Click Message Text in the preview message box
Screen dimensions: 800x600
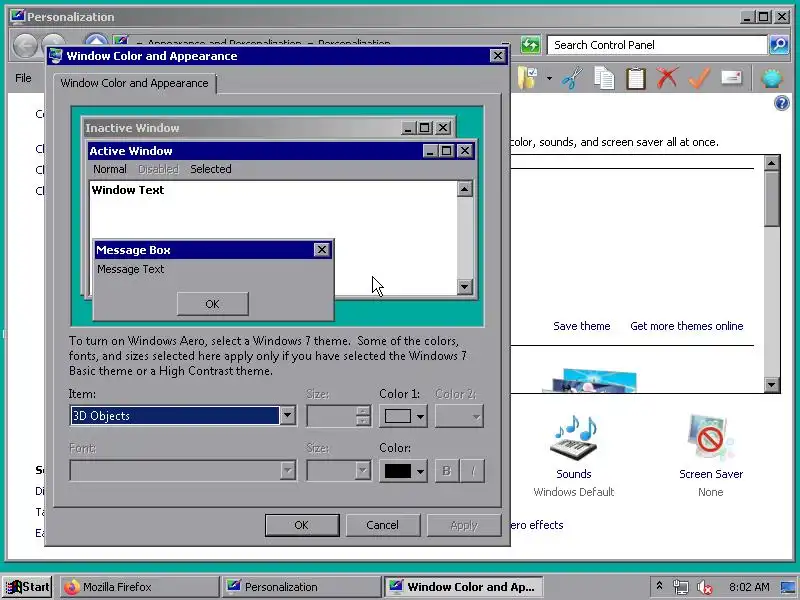click(131, 269)
